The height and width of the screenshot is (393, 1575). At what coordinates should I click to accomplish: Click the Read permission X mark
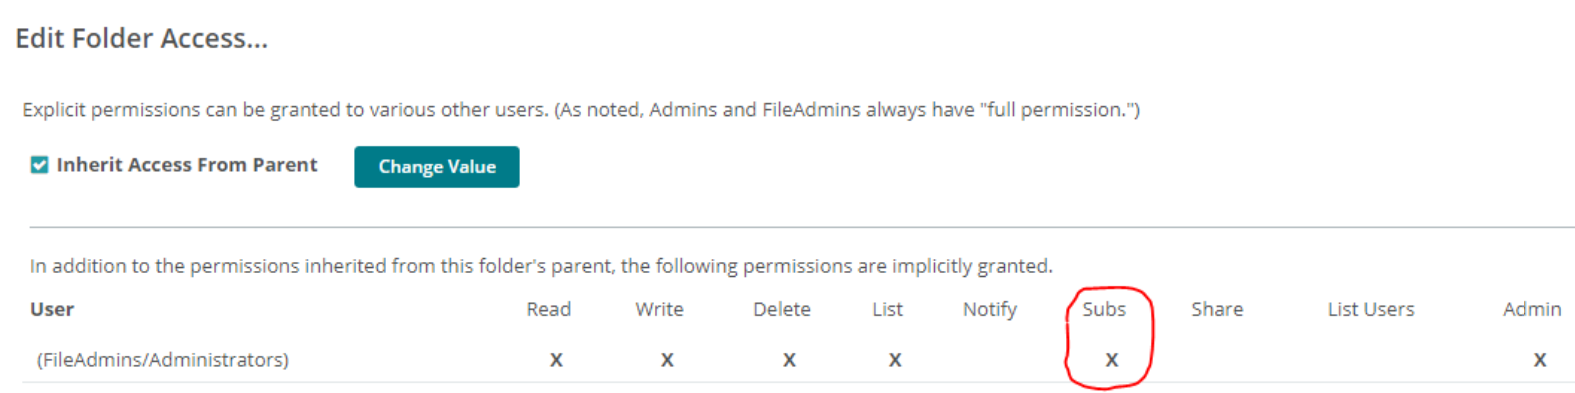[x=556, y=360]
